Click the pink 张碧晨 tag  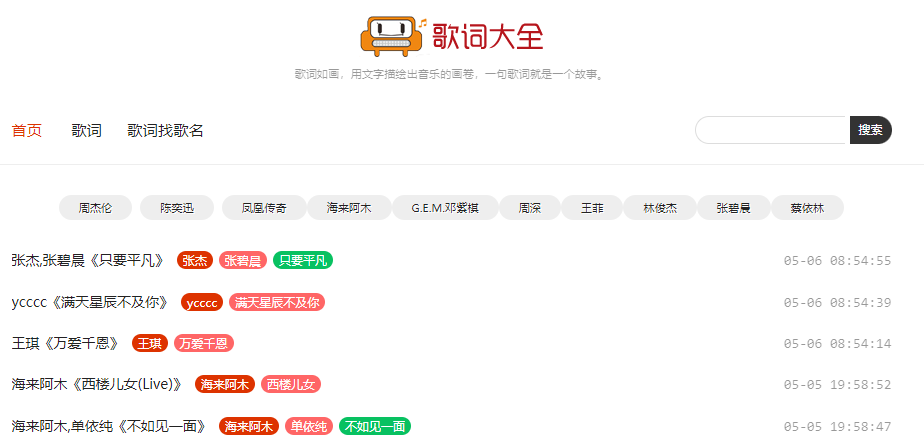pyautogui.click(x=243, y=260)
